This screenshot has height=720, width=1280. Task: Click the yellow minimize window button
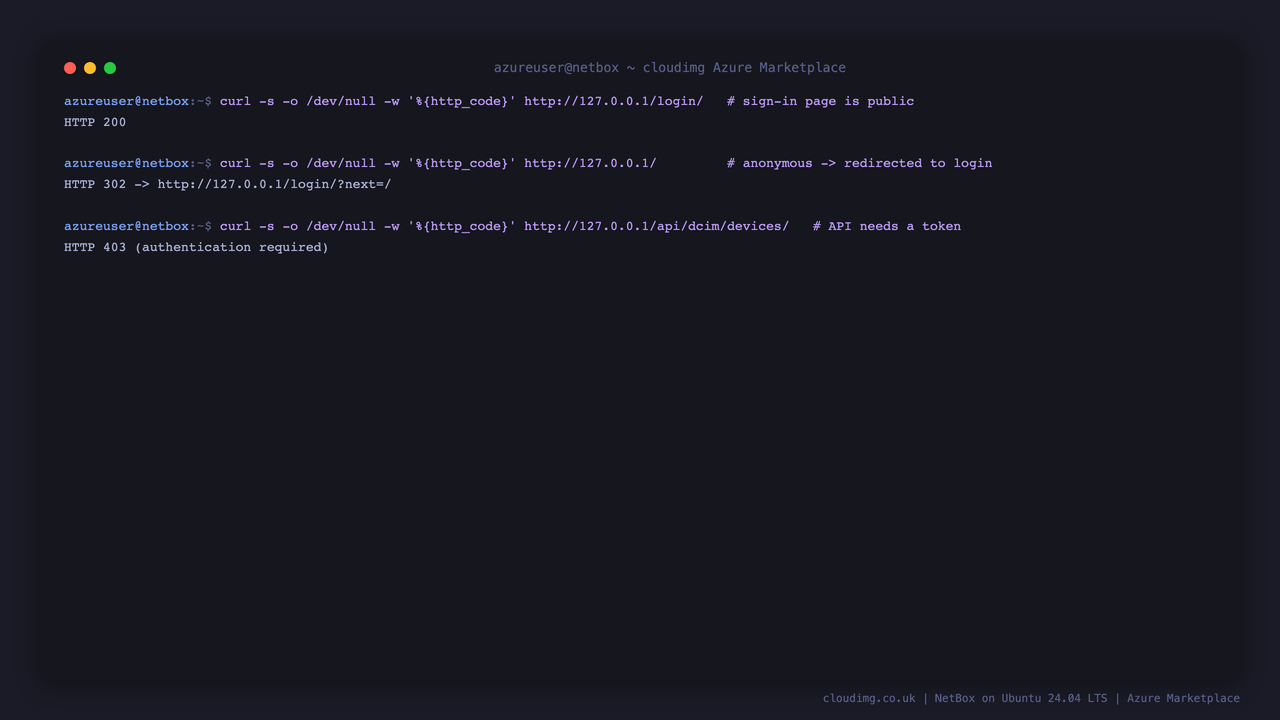tap(90, 68)
